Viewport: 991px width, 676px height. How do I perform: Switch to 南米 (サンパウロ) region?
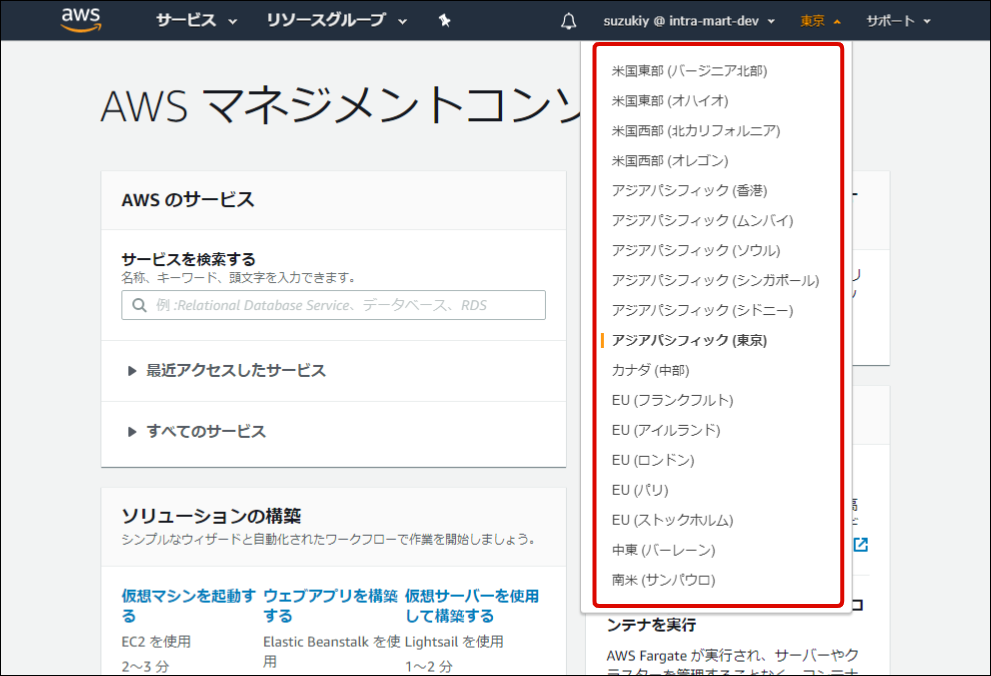pos(663,581)
